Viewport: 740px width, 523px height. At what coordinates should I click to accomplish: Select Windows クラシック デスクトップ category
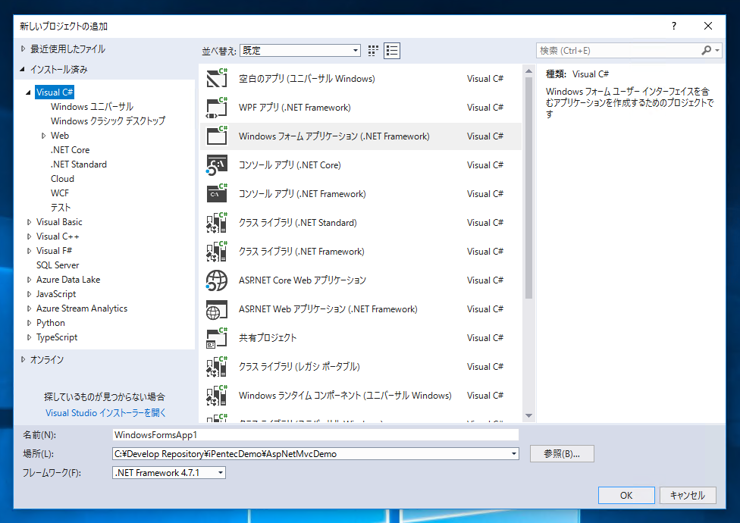pyautogui.click(x=108, y=121)
